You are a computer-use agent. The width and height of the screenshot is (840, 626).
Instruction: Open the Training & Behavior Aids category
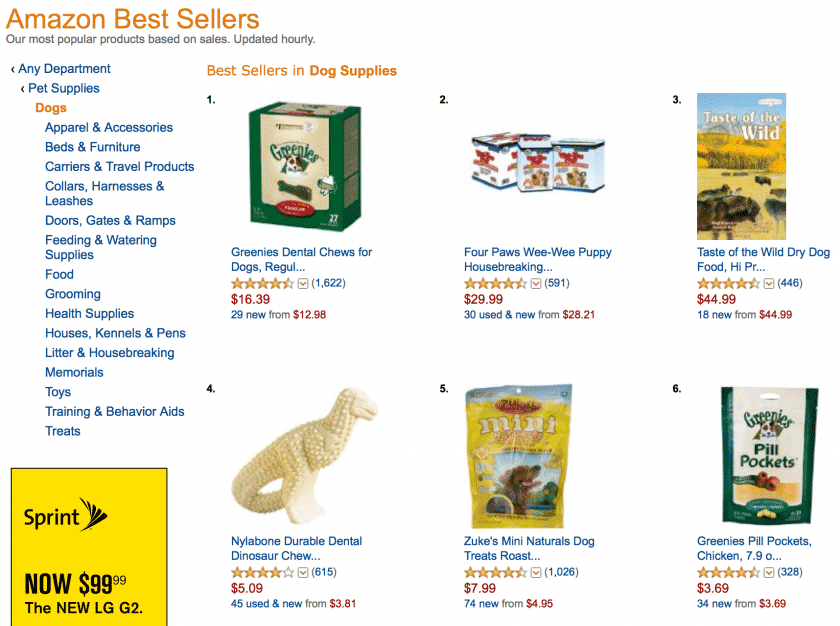click(115, 411)
